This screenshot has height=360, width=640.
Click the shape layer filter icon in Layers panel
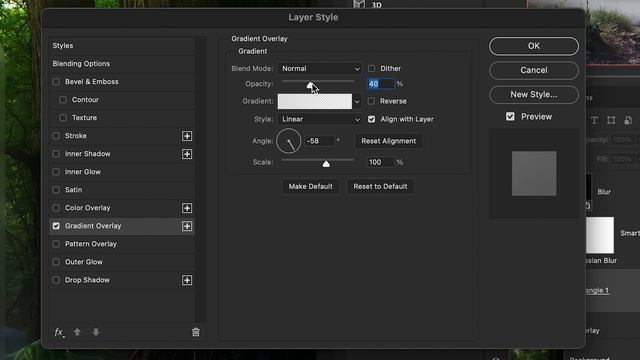(x=611, y=120)
